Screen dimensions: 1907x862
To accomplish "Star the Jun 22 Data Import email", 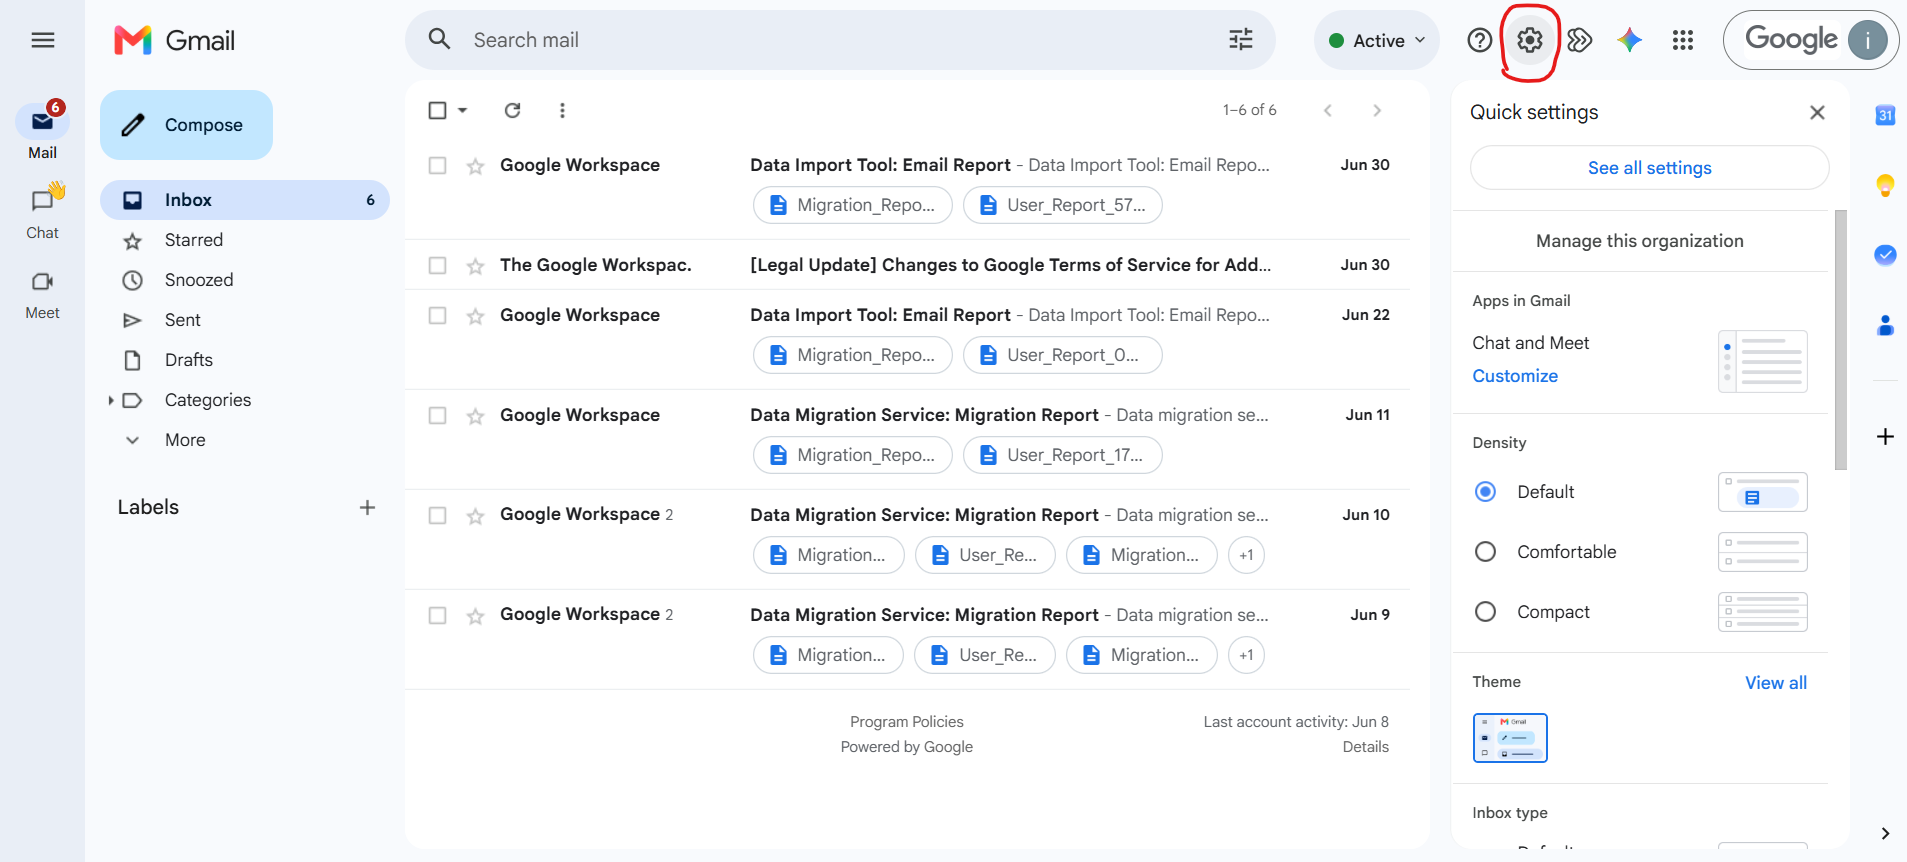I will (x=475, y=316).
